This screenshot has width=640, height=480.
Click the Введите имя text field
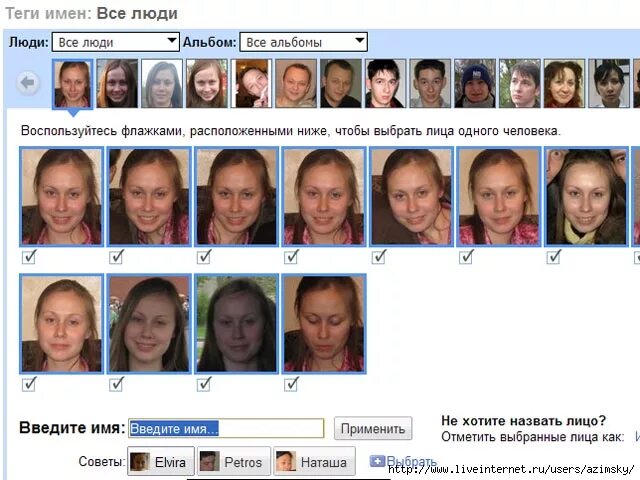(x=226, y=428)
